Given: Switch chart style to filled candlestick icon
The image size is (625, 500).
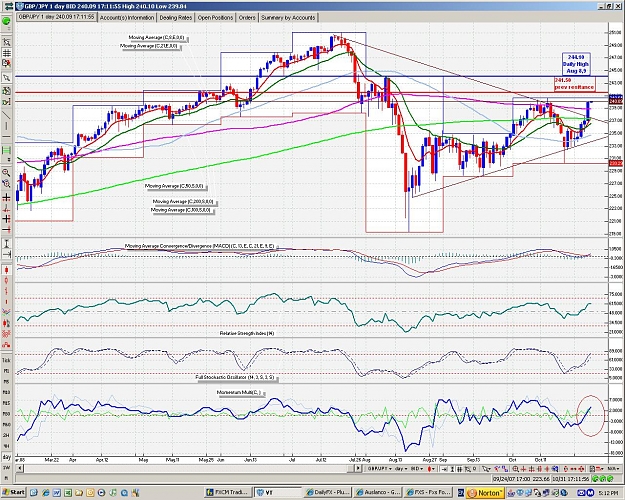Looking at the screenshot, I should click(x=6, y=270).
